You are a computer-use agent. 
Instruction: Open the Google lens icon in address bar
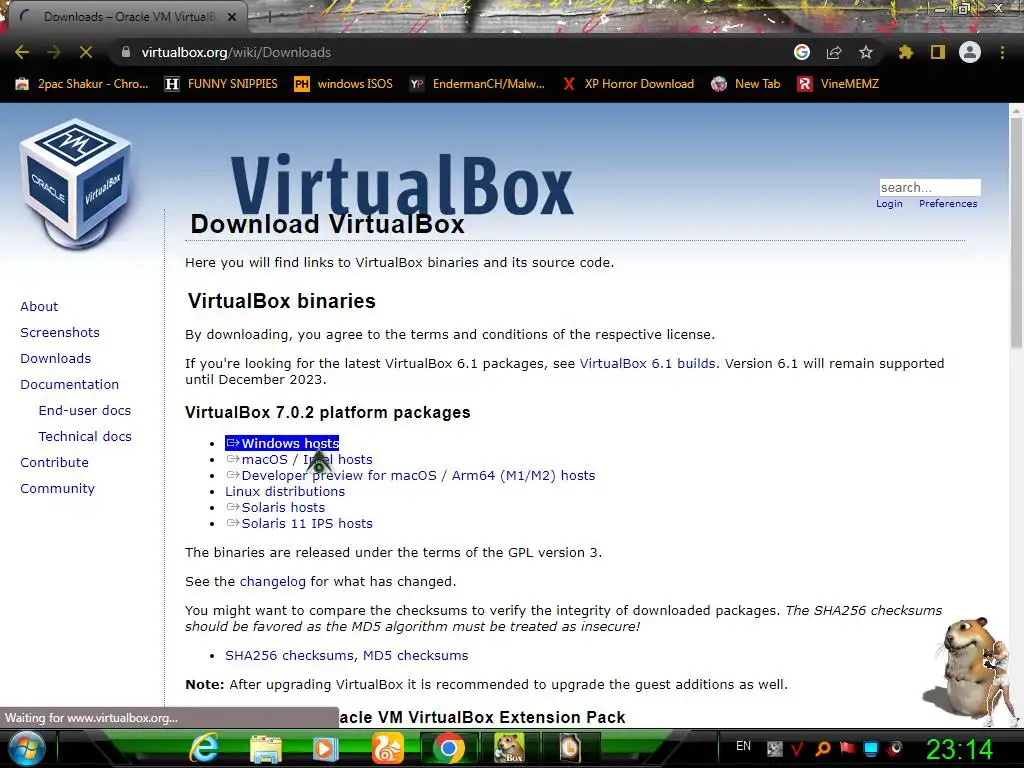click(x=802, y=52)
